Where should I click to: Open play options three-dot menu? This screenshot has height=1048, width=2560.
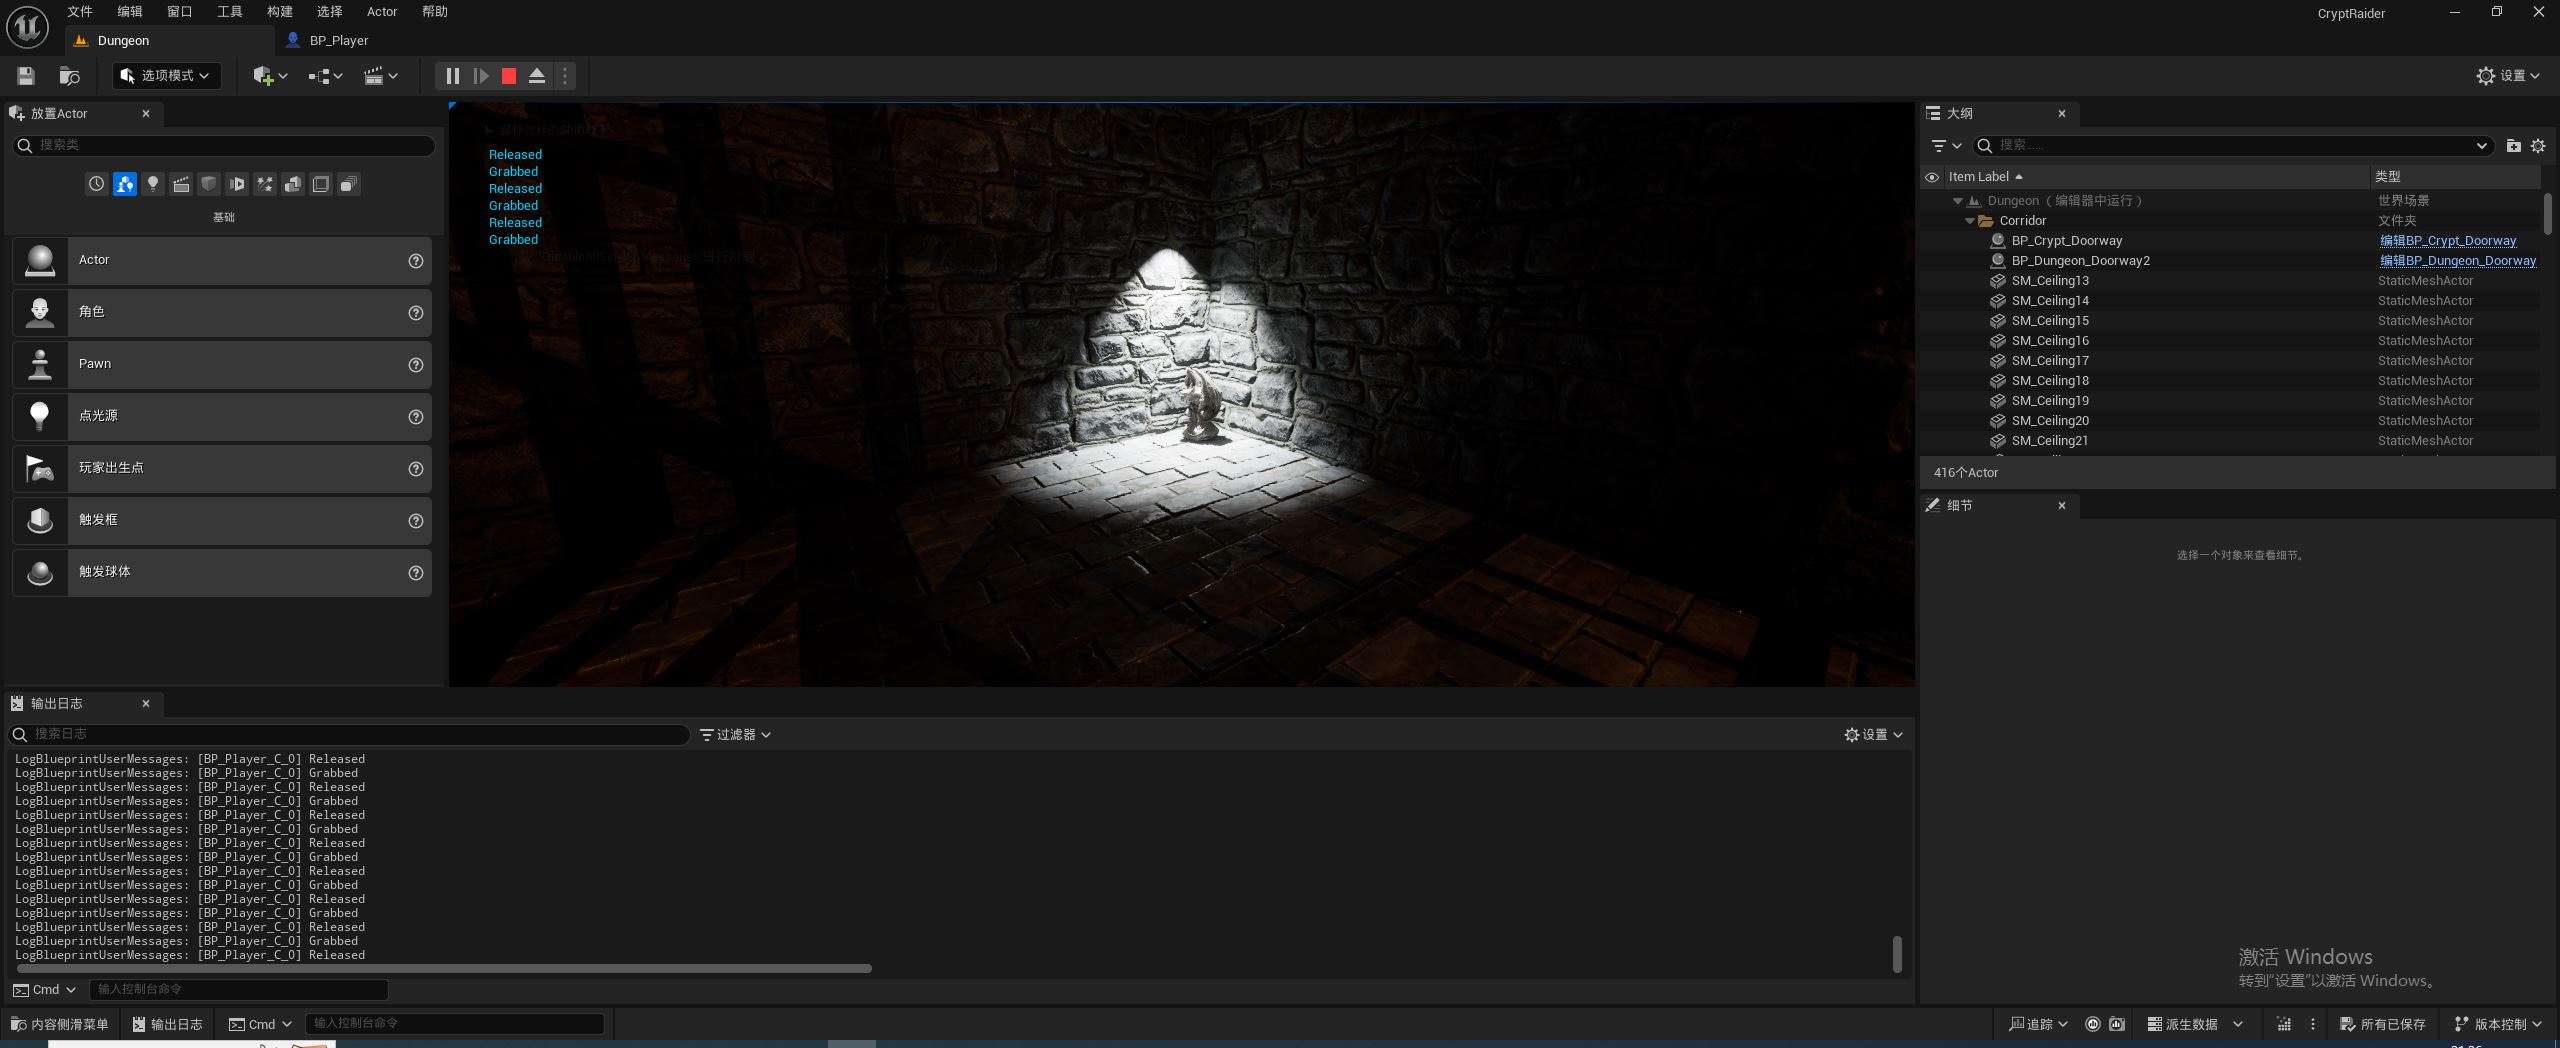click(x=565, y=76)
